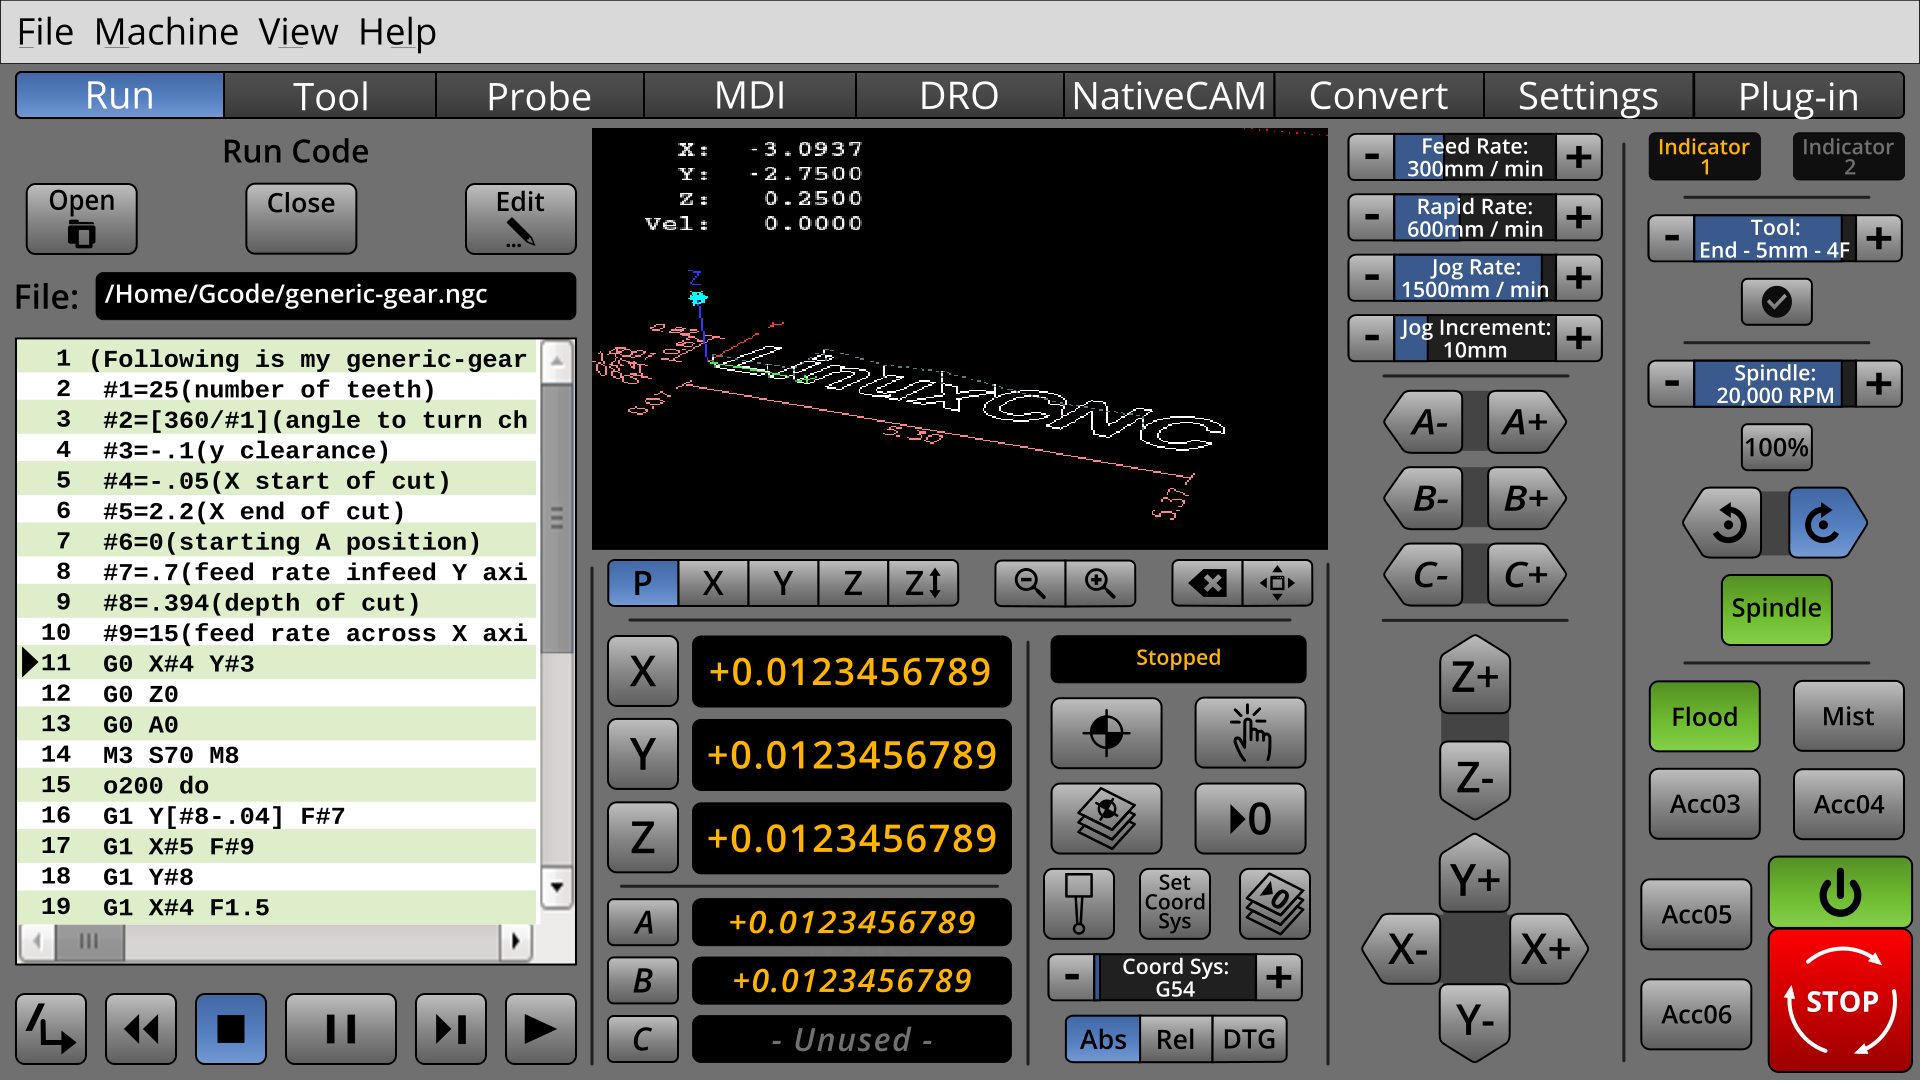Switch preview to Z view
The image size is (1920, 1080).
tap(853, 583)
